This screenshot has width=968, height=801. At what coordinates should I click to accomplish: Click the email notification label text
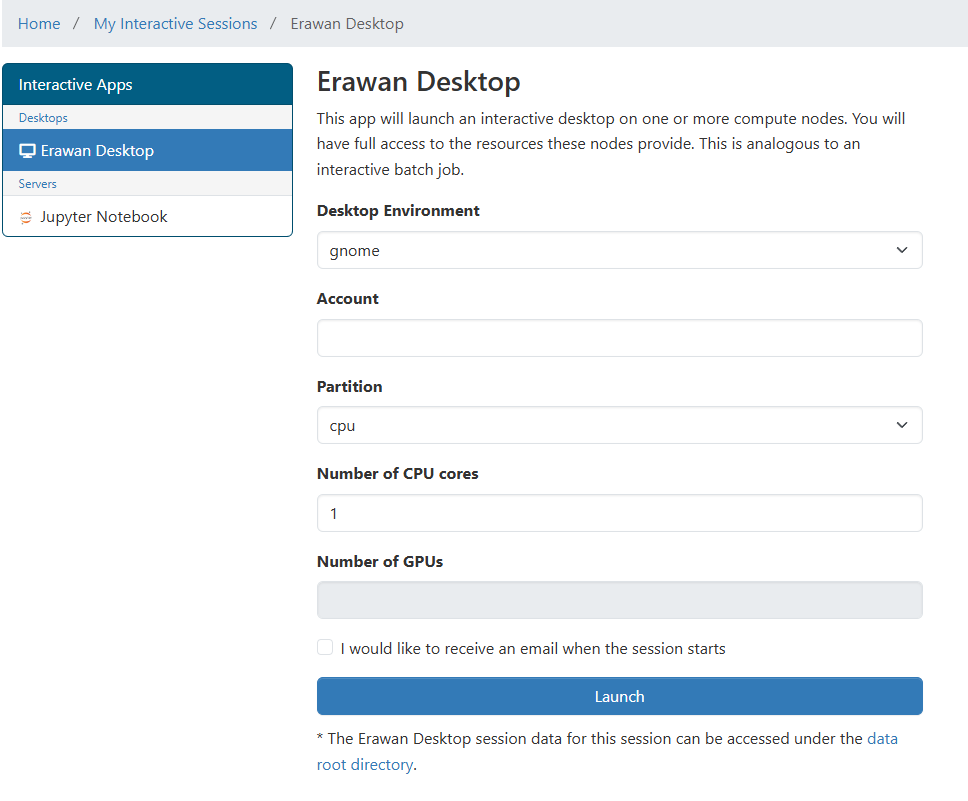click(x=533, y=649)
